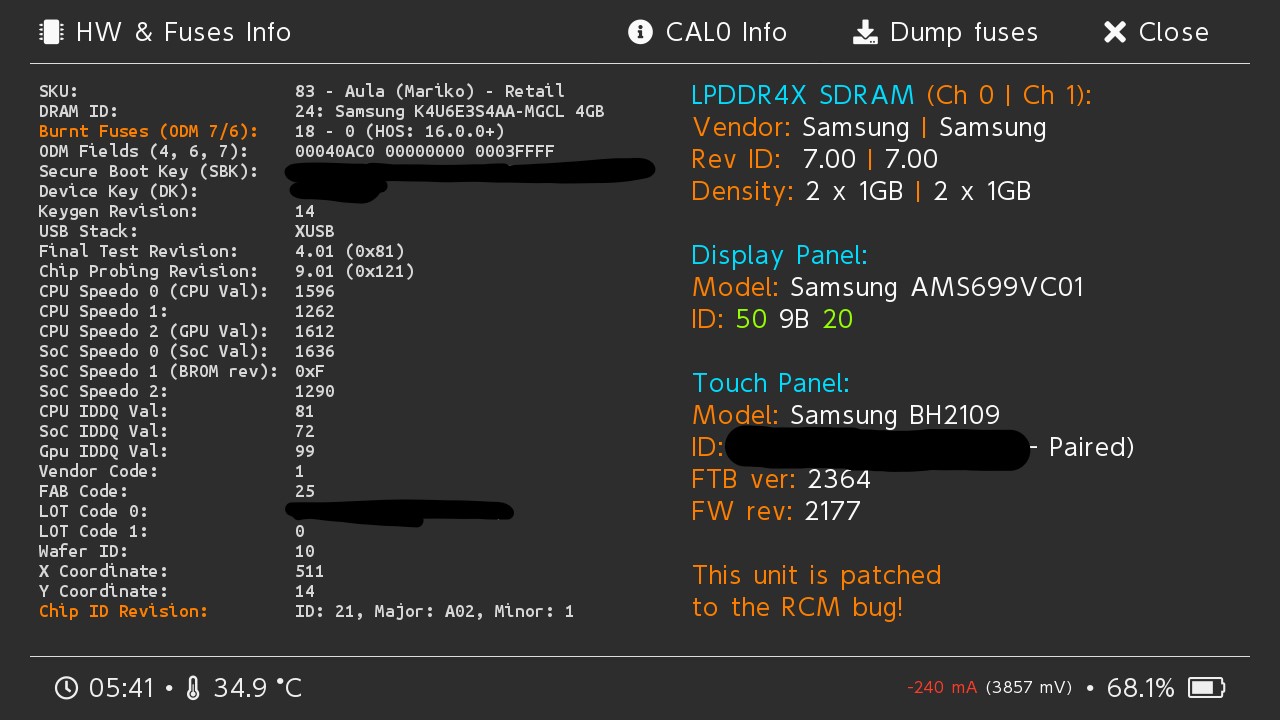The width and height of the screenshot is (1280, 720).
Task: Select the value "ID: 21, Major: A02, Minor: 1"
Action: 435,611
